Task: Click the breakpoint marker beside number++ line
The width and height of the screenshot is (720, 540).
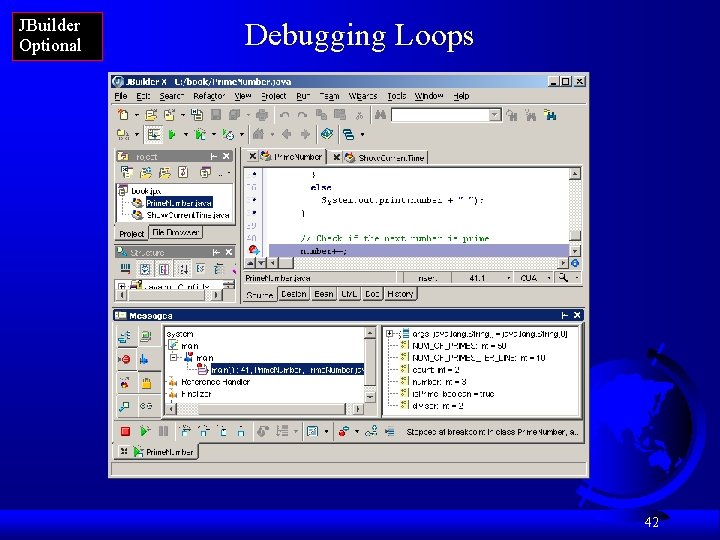Action: pos(253,250)
